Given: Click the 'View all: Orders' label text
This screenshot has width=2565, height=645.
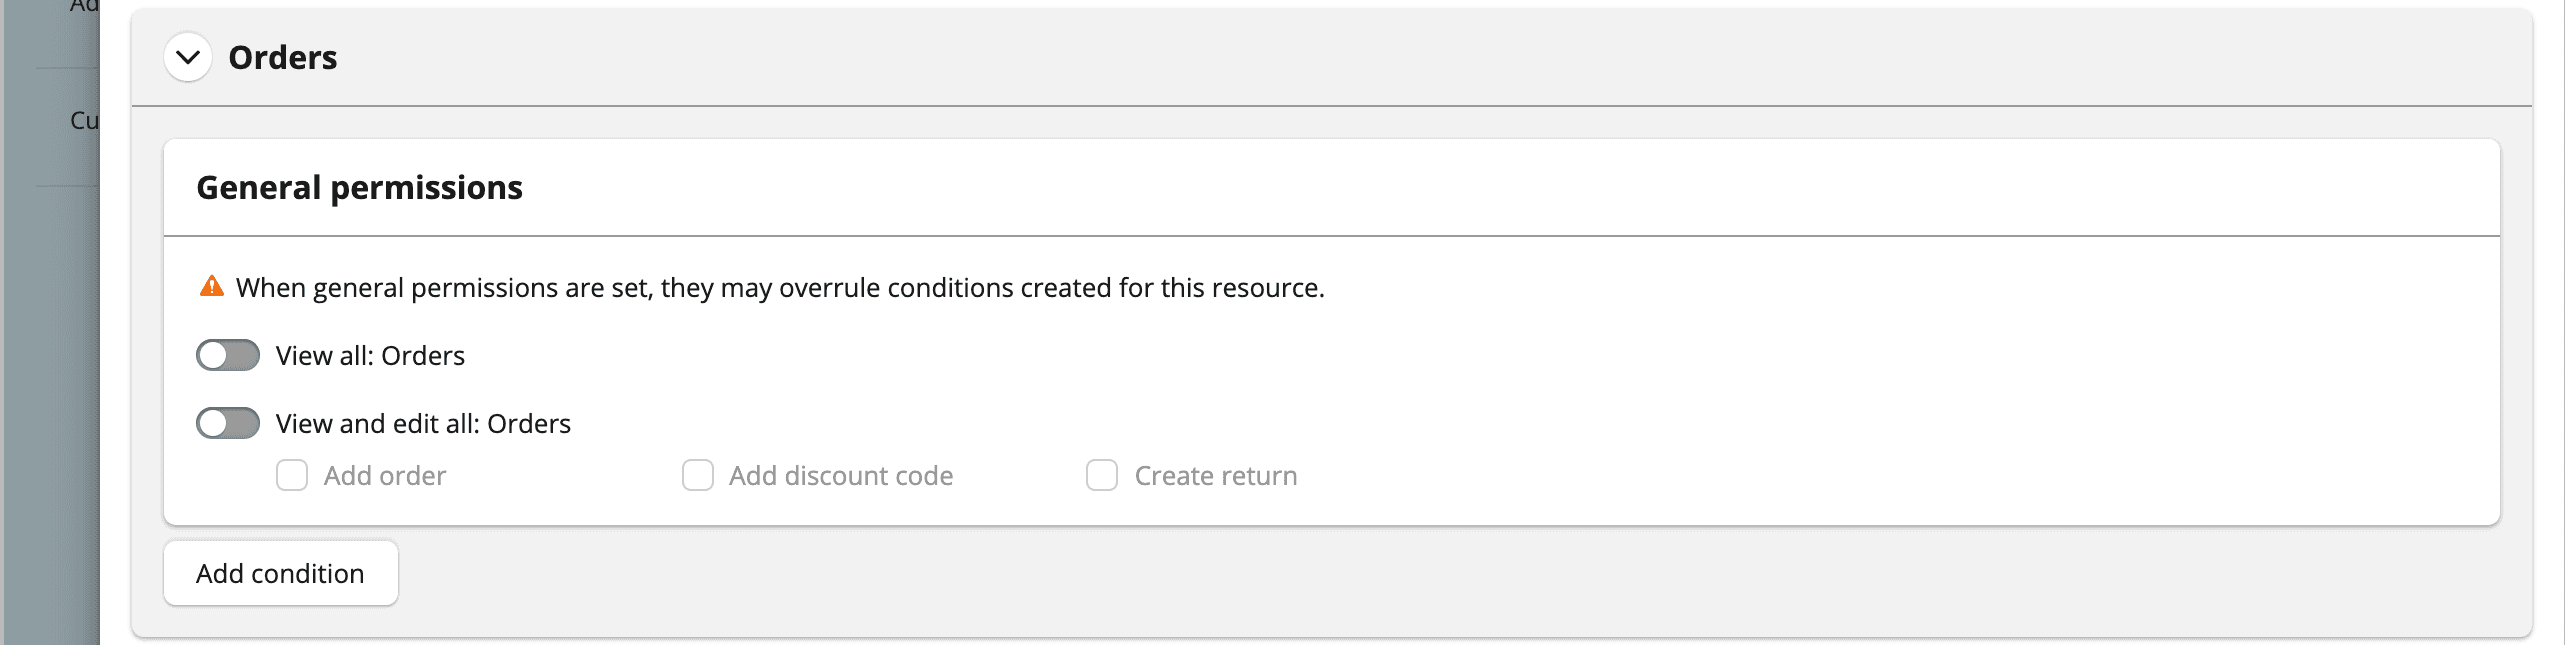Looking at the screenshot, I should coord(370,356).
